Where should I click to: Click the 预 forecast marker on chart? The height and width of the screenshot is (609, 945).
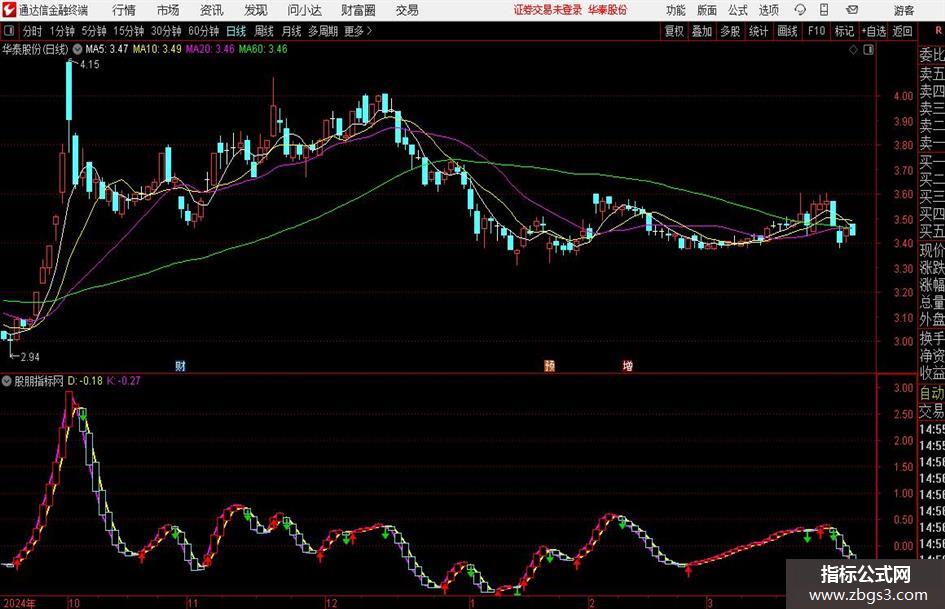(x=550, y=365)
